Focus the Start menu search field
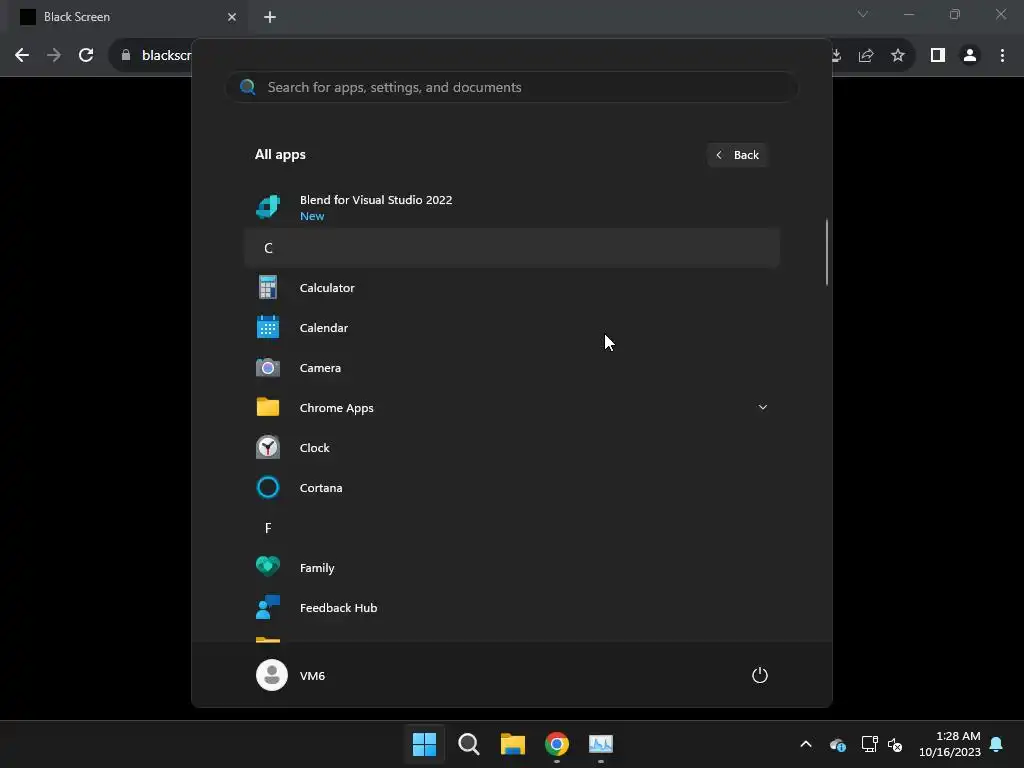Screen dimensions: 1024x768 (x=511, y=87)
